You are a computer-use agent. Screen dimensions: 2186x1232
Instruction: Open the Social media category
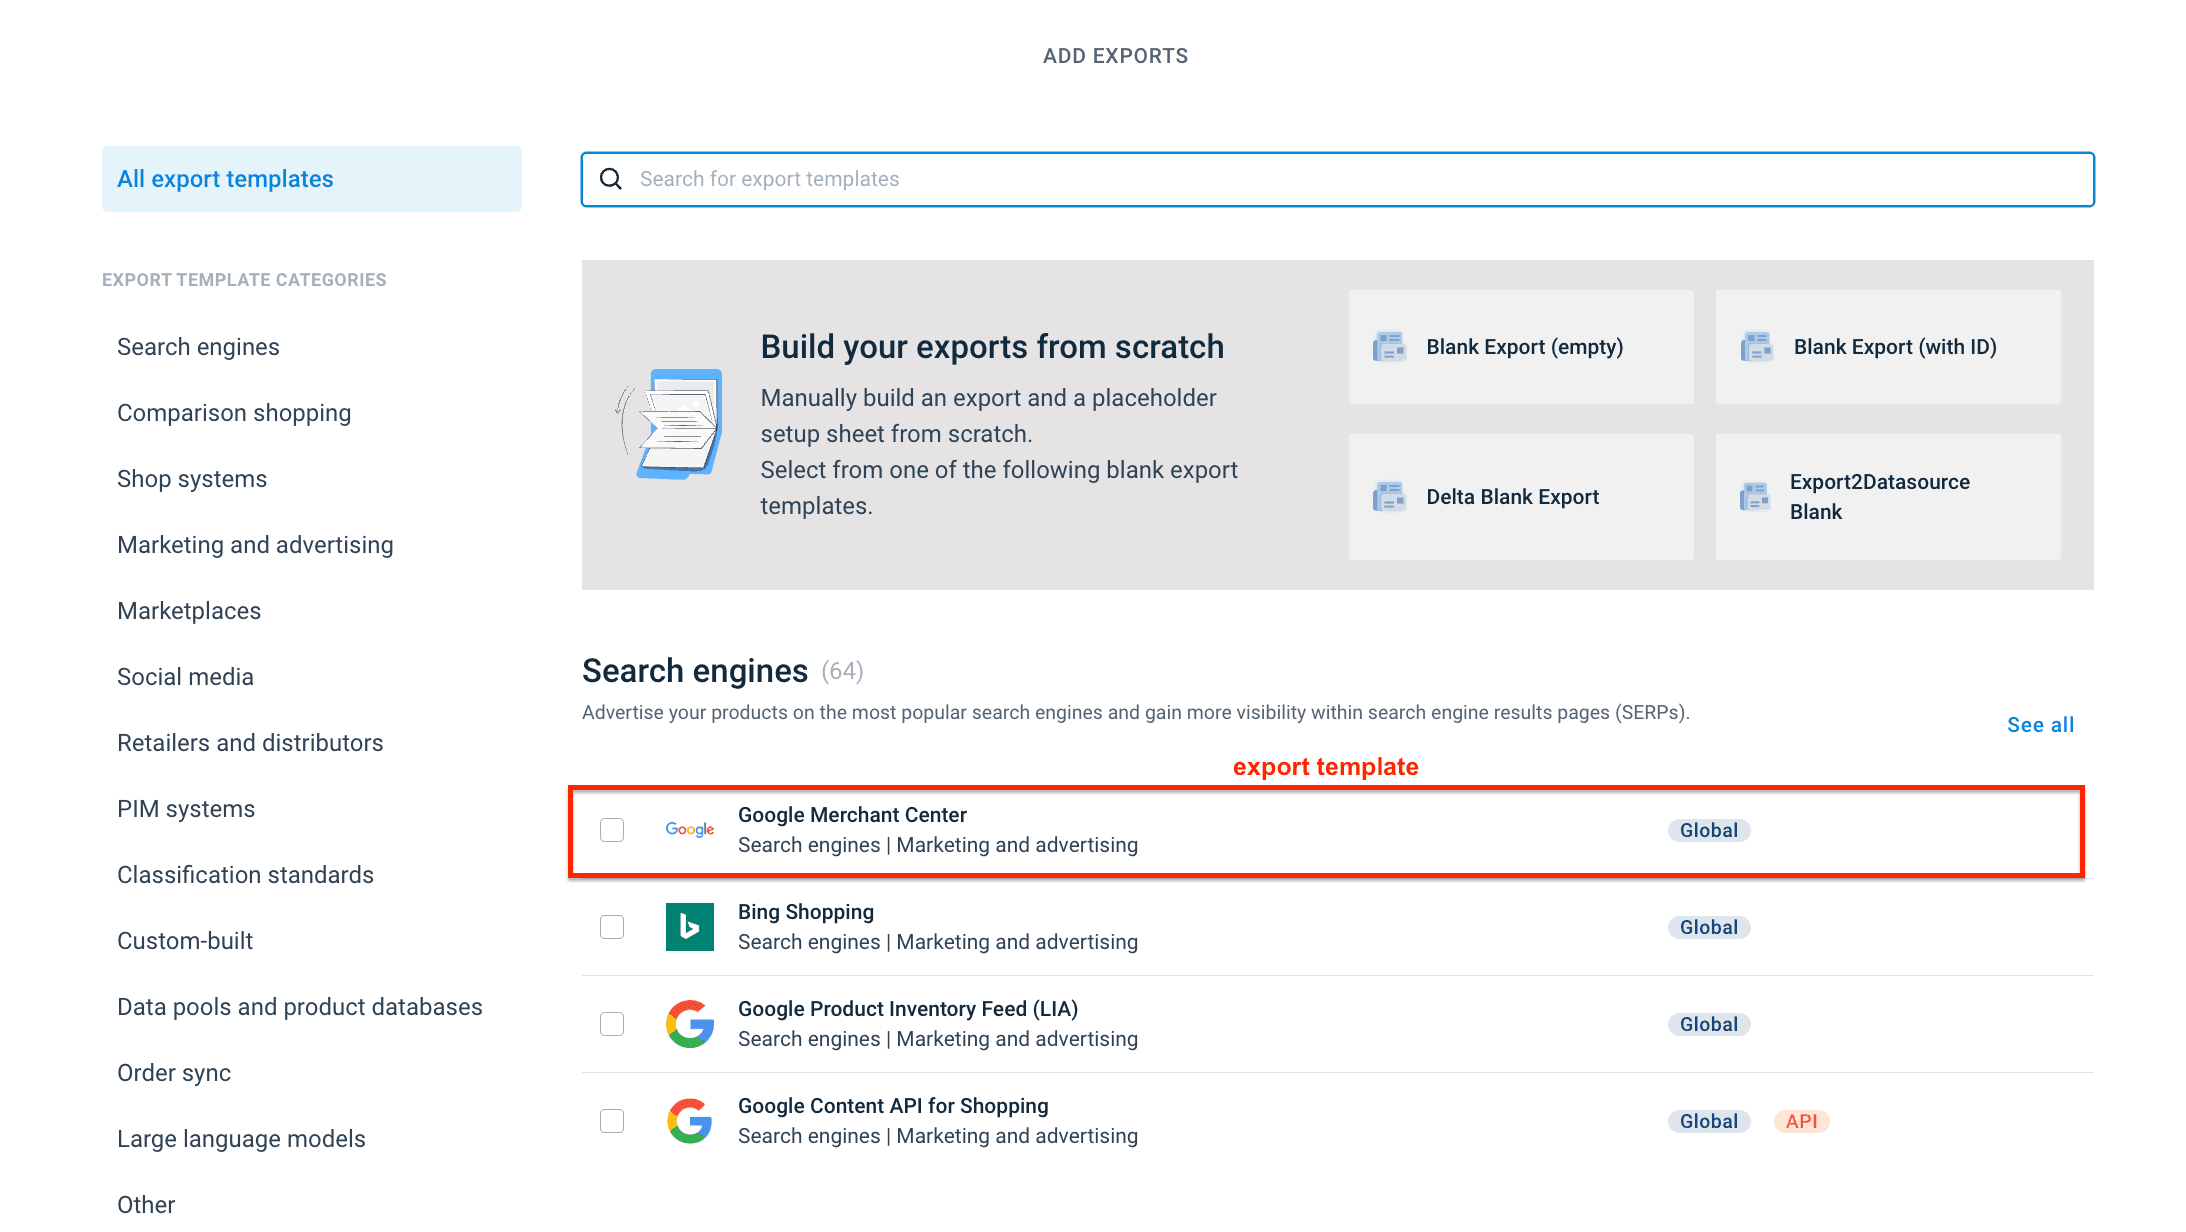(185, 677)
